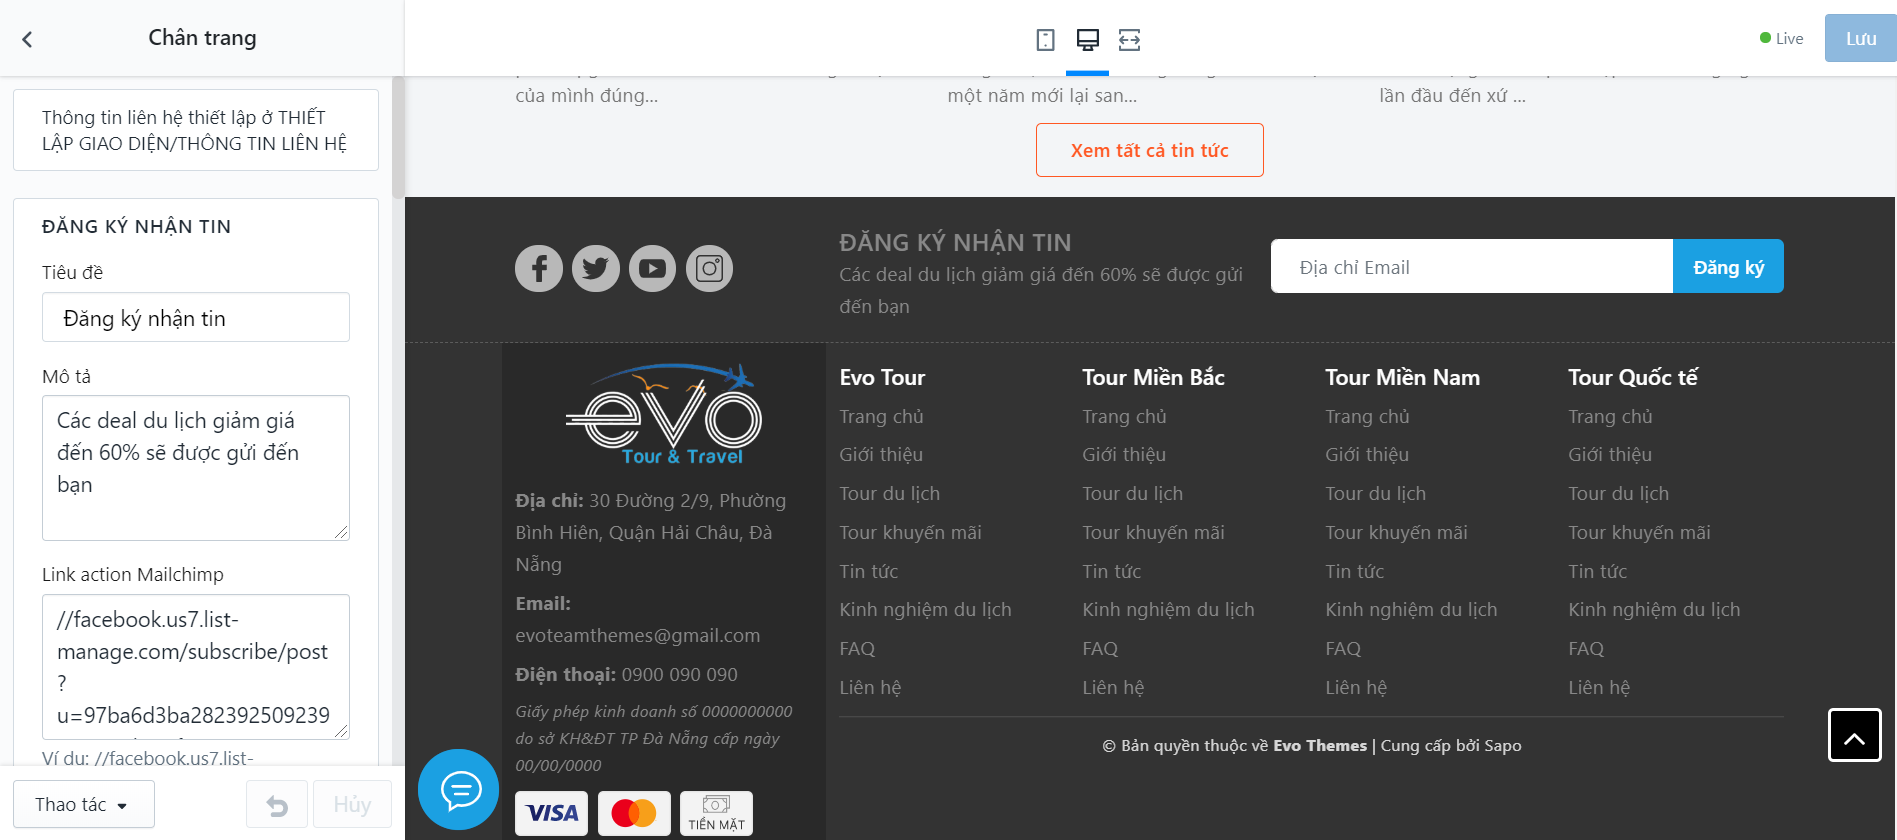
Task: Click the Hủy cancel button
Action: (x=352, y=805)
